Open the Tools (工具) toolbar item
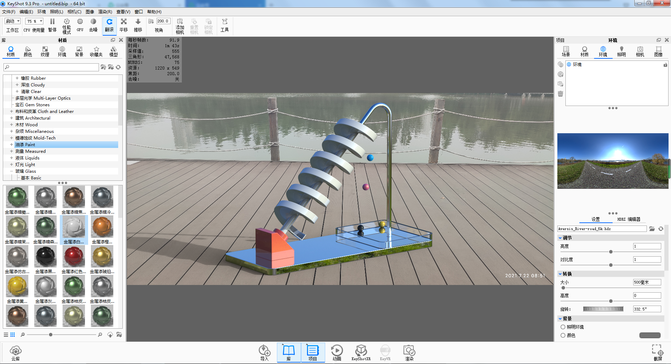This screenshot has width=671, height=364. [x=225, y=25]
